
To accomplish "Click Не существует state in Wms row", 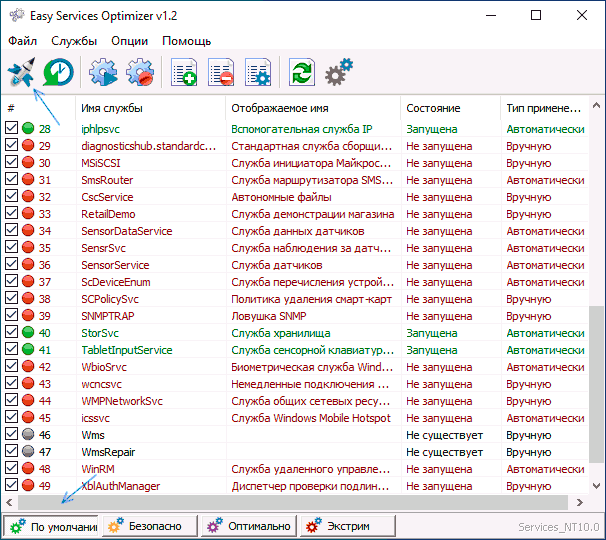I will tap(444, 435).
